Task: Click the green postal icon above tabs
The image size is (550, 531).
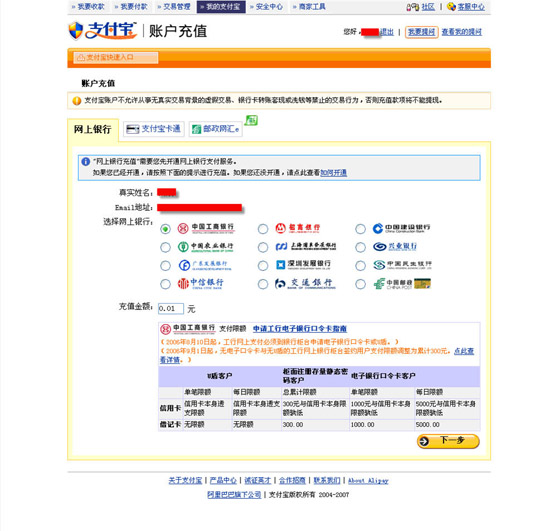Action: click(251, 120)
